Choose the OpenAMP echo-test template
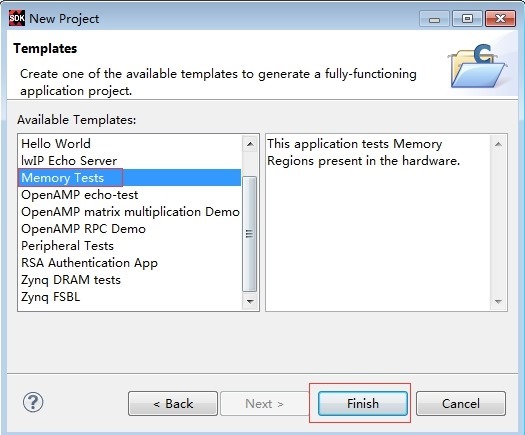Image resolution: width=525 pixels, height=435 pixels. (x=130, y=195)
